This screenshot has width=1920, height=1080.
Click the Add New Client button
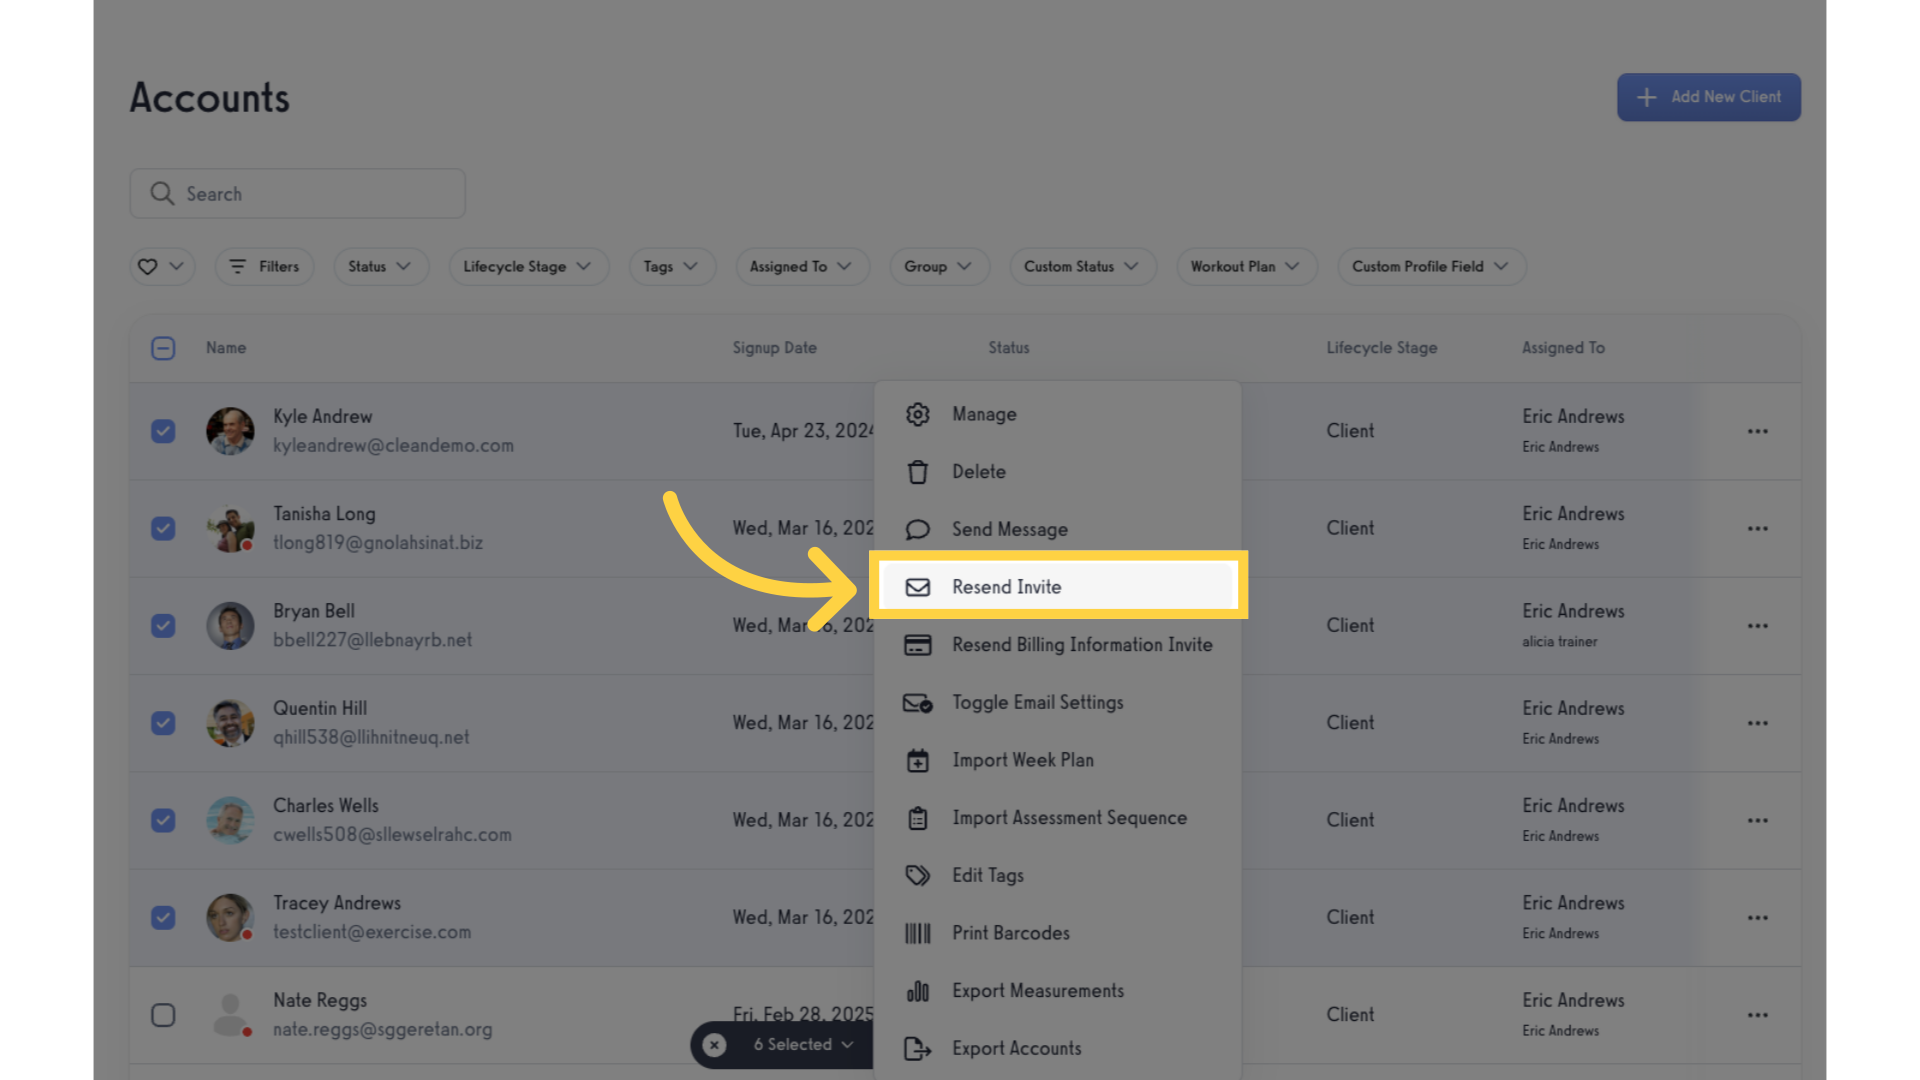point(1709,97)
